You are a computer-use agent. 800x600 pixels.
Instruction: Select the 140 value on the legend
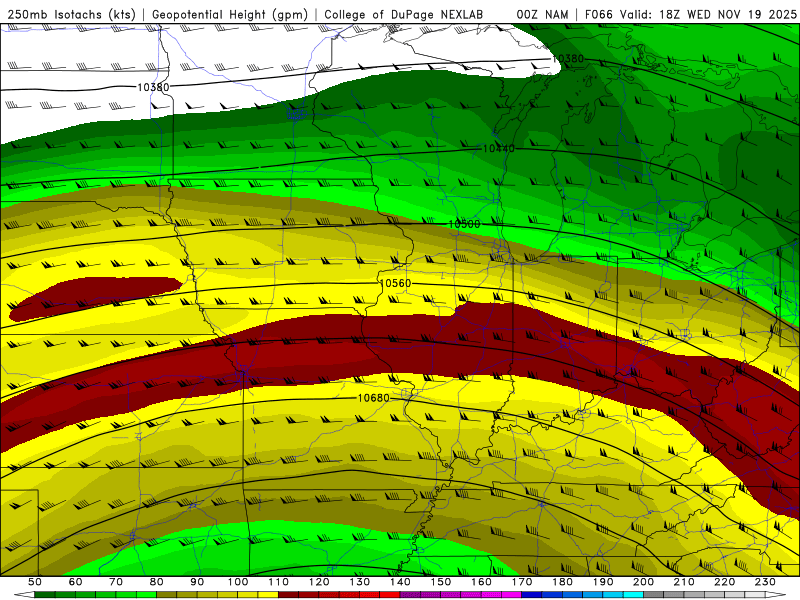pos(400,582)
